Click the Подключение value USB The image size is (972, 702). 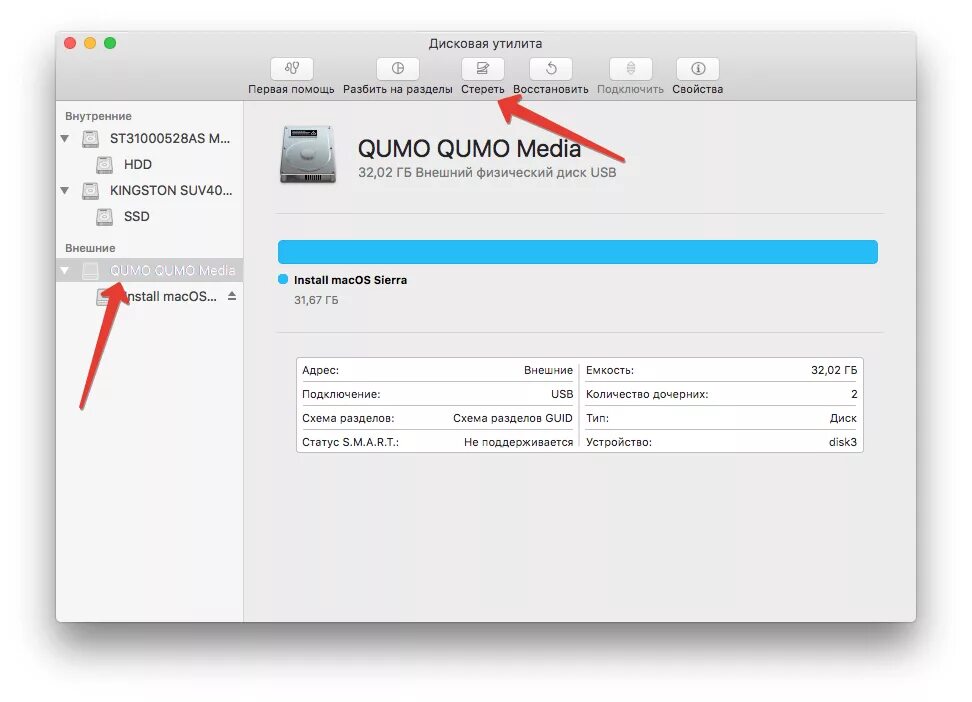coord(562,394)
